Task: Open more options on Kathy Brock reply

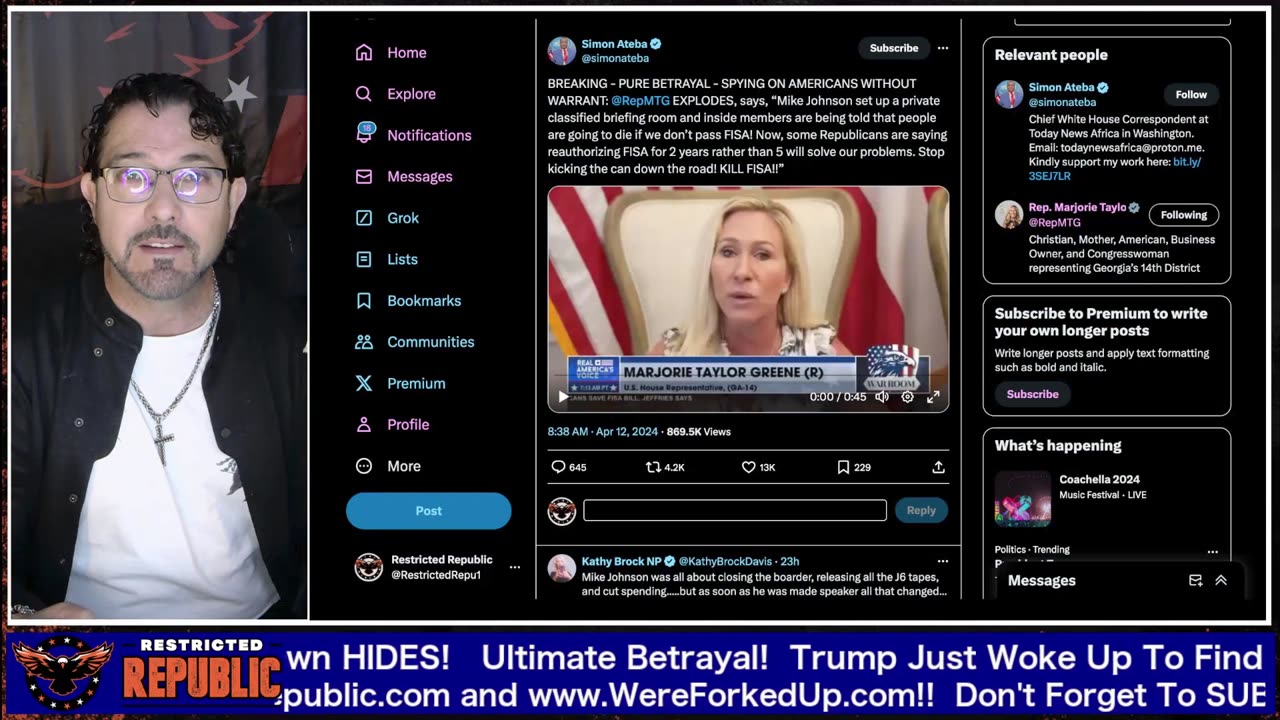Action: tap(942, 561)
